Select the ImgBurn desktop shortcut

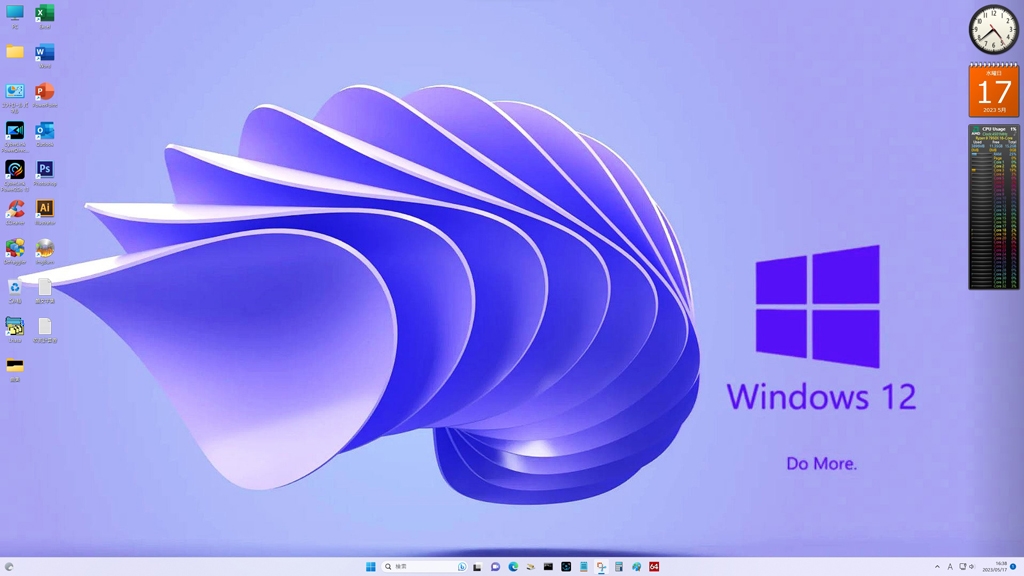click(44, 251)
